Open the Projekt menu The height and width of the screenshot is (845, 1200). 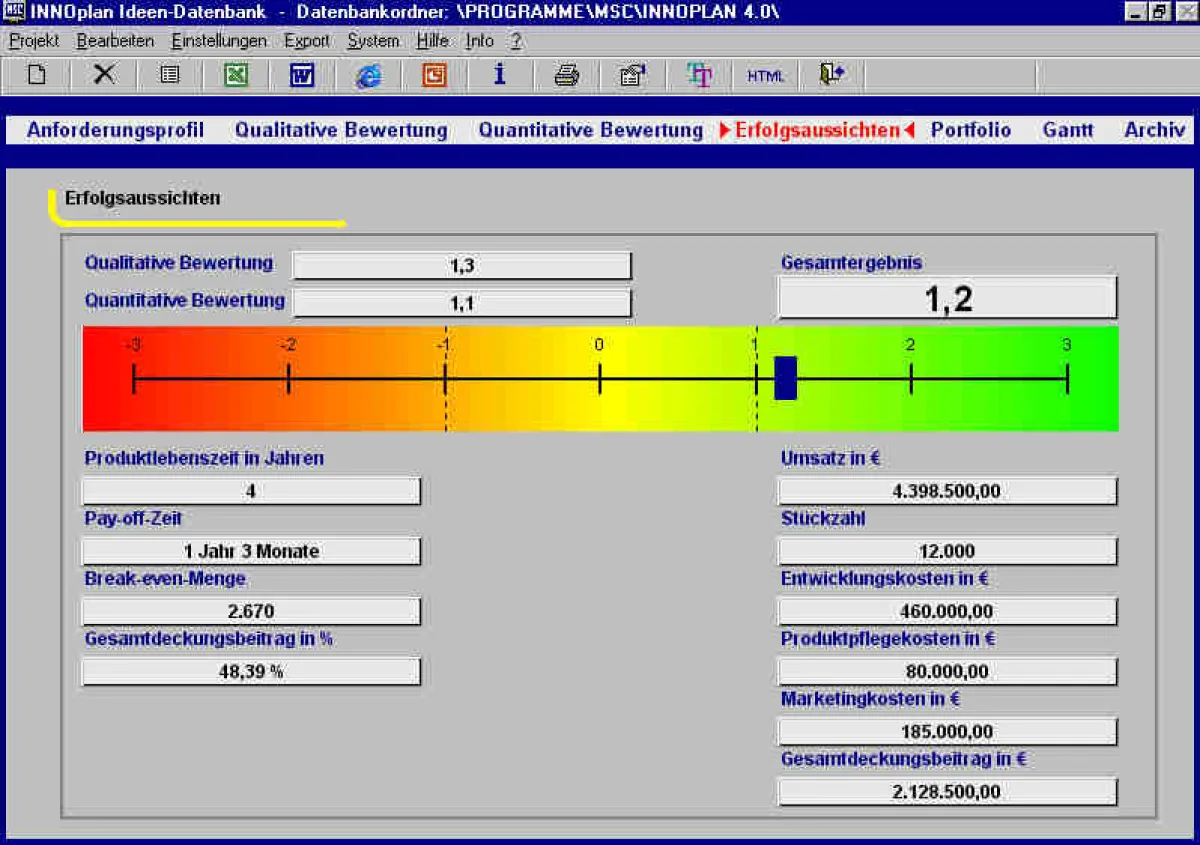click(x=33, y=41)
